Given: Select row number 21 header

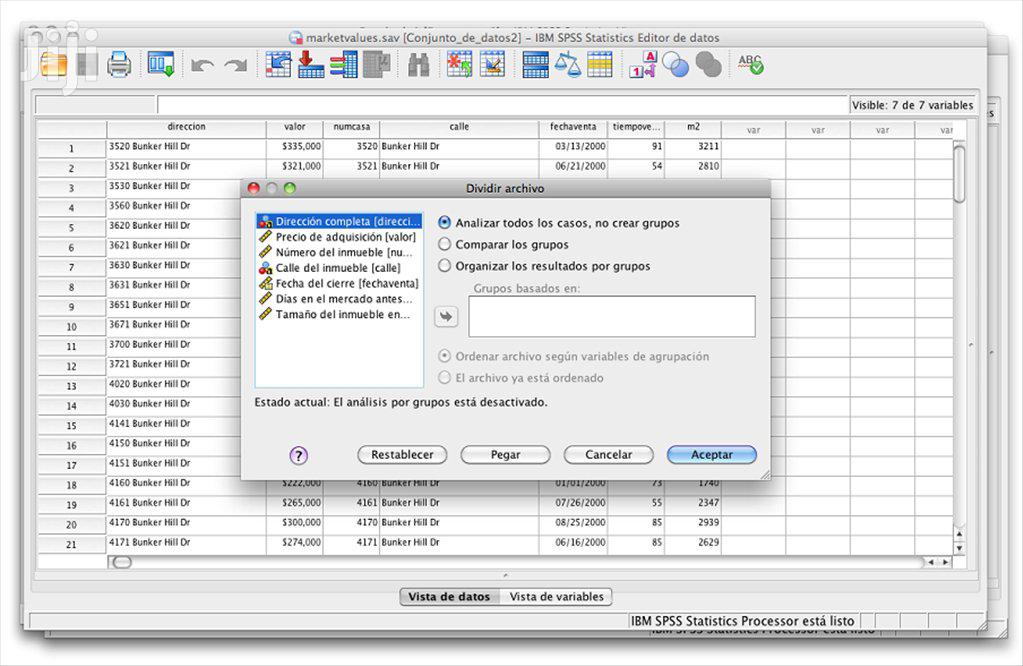Looking at the screenshot, I should tap(71, 544).
